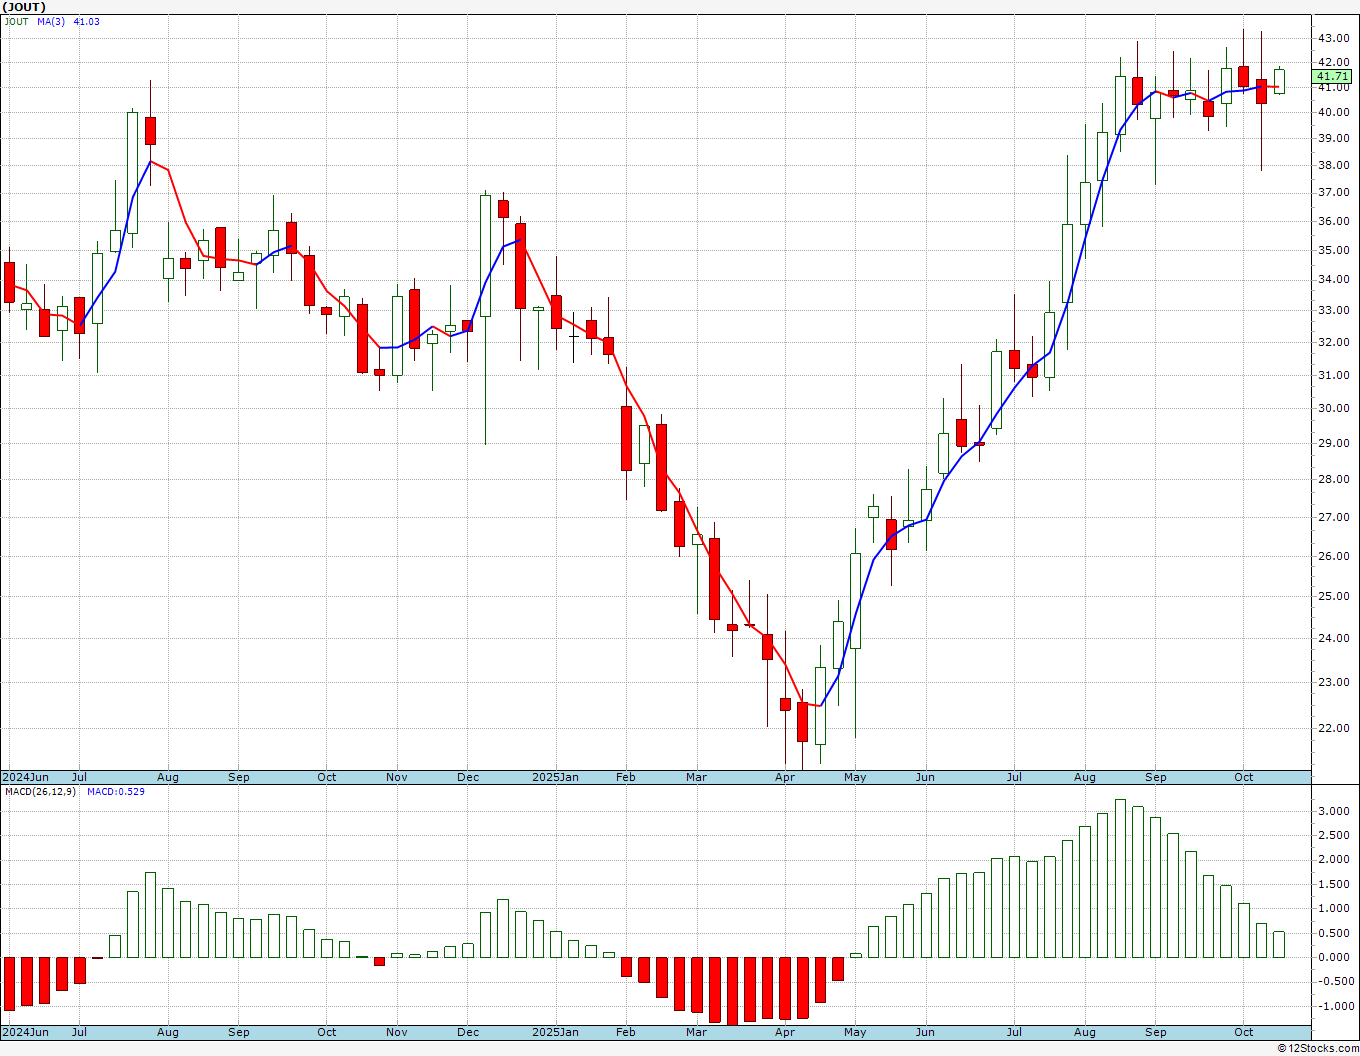The width and height of the screenshot is (1360, 1056).
Task: Click the 32.00 price axis label
Action: pyautogui.click(x=1333, y=342)
